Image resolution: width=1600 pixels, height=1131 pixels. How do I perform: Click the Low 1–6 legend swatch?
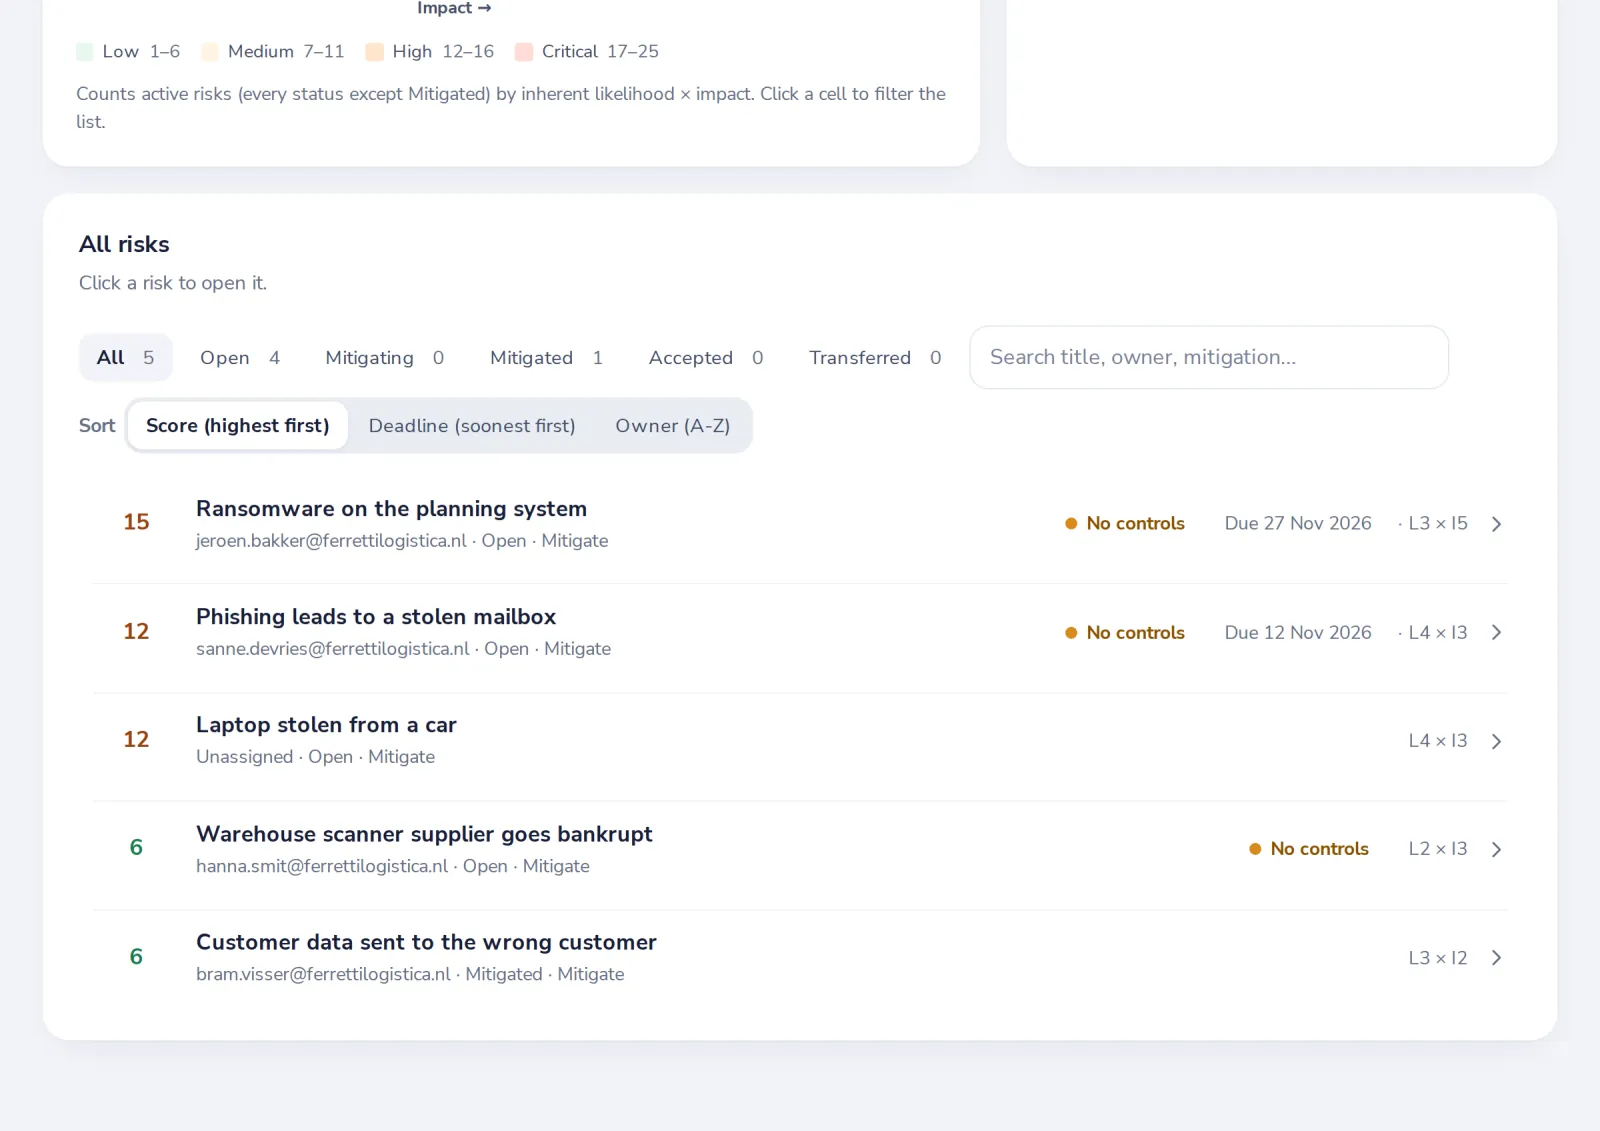point(85,52)
